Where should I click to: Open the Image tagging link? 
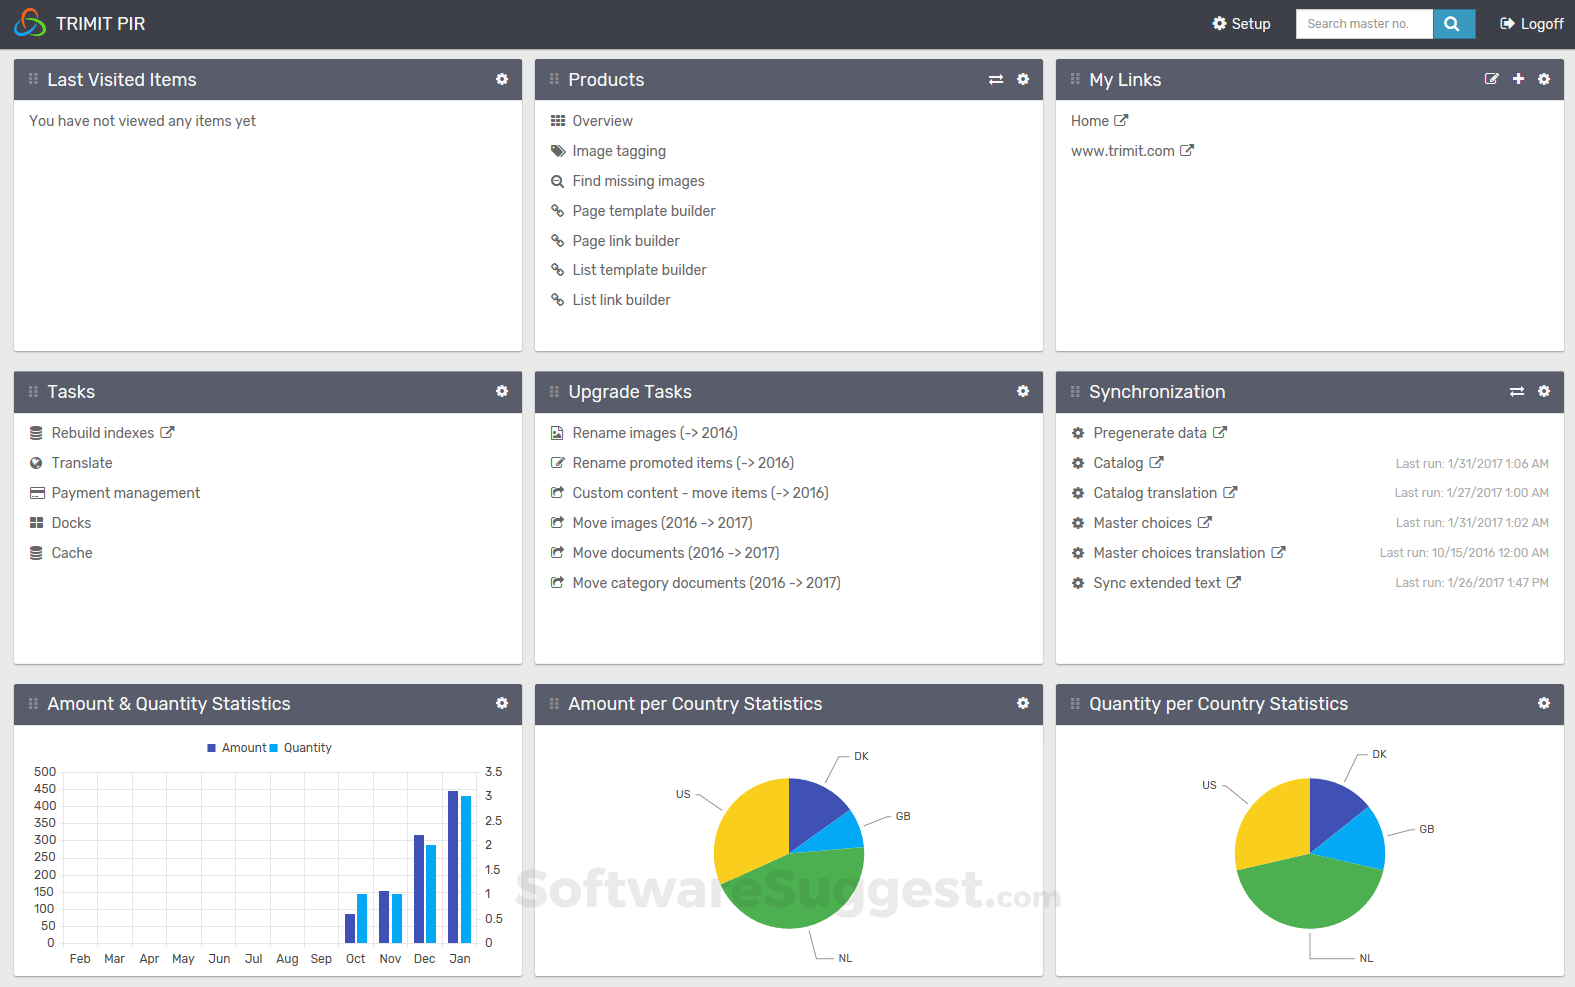point(618,151)
